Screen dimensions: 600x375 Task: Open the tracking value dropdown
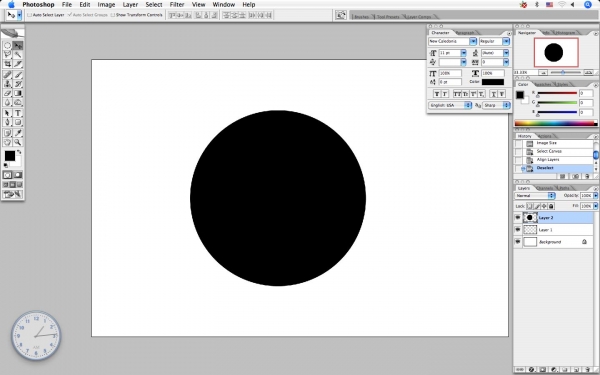(506, 62)
